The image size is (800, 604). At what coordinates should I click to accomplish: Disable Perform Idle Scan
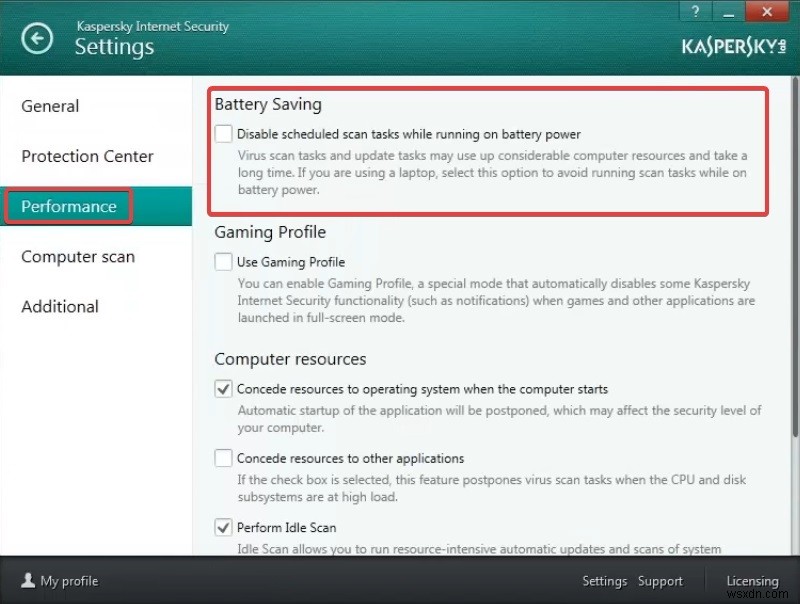222,527
